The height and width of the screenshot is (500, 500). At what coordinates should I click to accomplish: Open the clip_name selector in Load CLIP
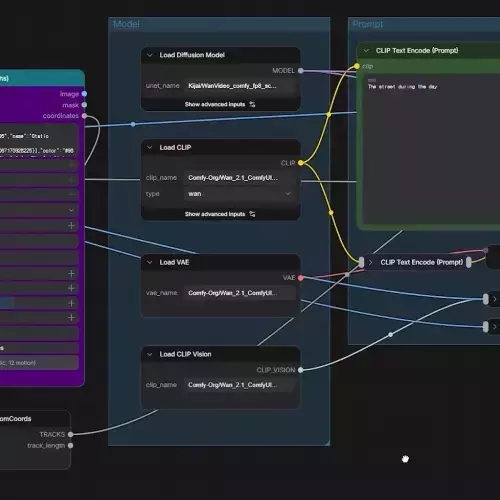pyautogui.click(x=239, y=178)
